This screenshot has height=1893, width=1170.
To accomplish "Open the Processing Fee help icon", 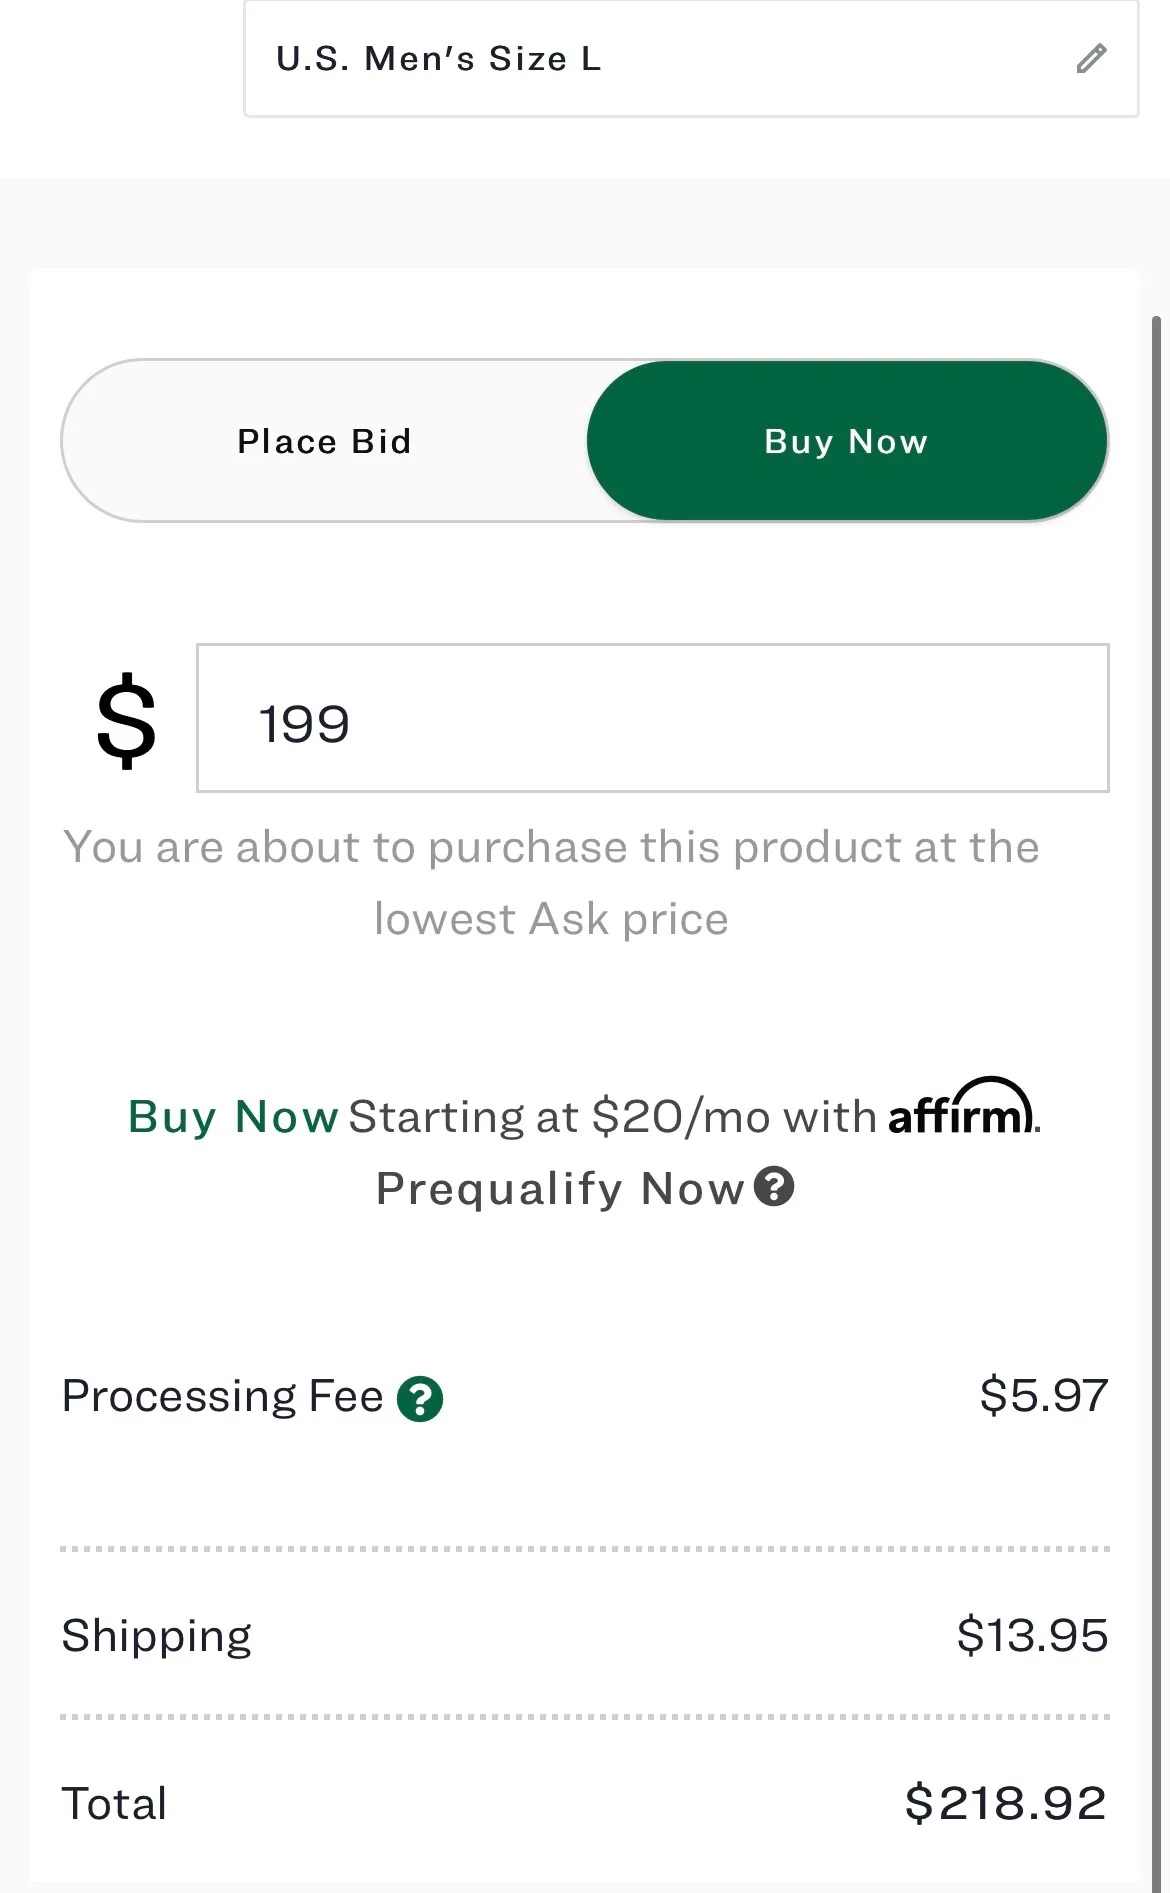I will 420,1399.
